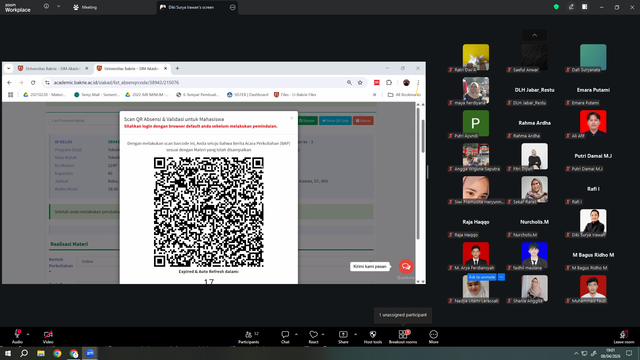Toggle the Audio microphone in Zoom toolbar
Image resolution: width=640 pixels, height=360 pixels.
[x=17, y=336]
